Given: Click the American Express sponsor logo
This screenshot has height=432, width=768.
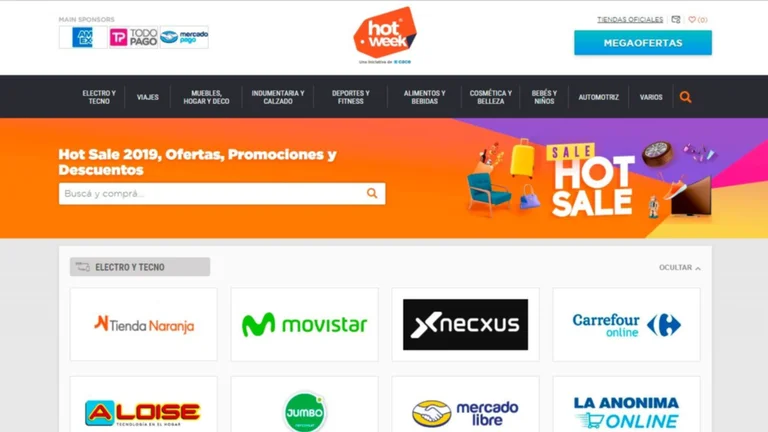Looking at the screenshot, I should 83,37.
